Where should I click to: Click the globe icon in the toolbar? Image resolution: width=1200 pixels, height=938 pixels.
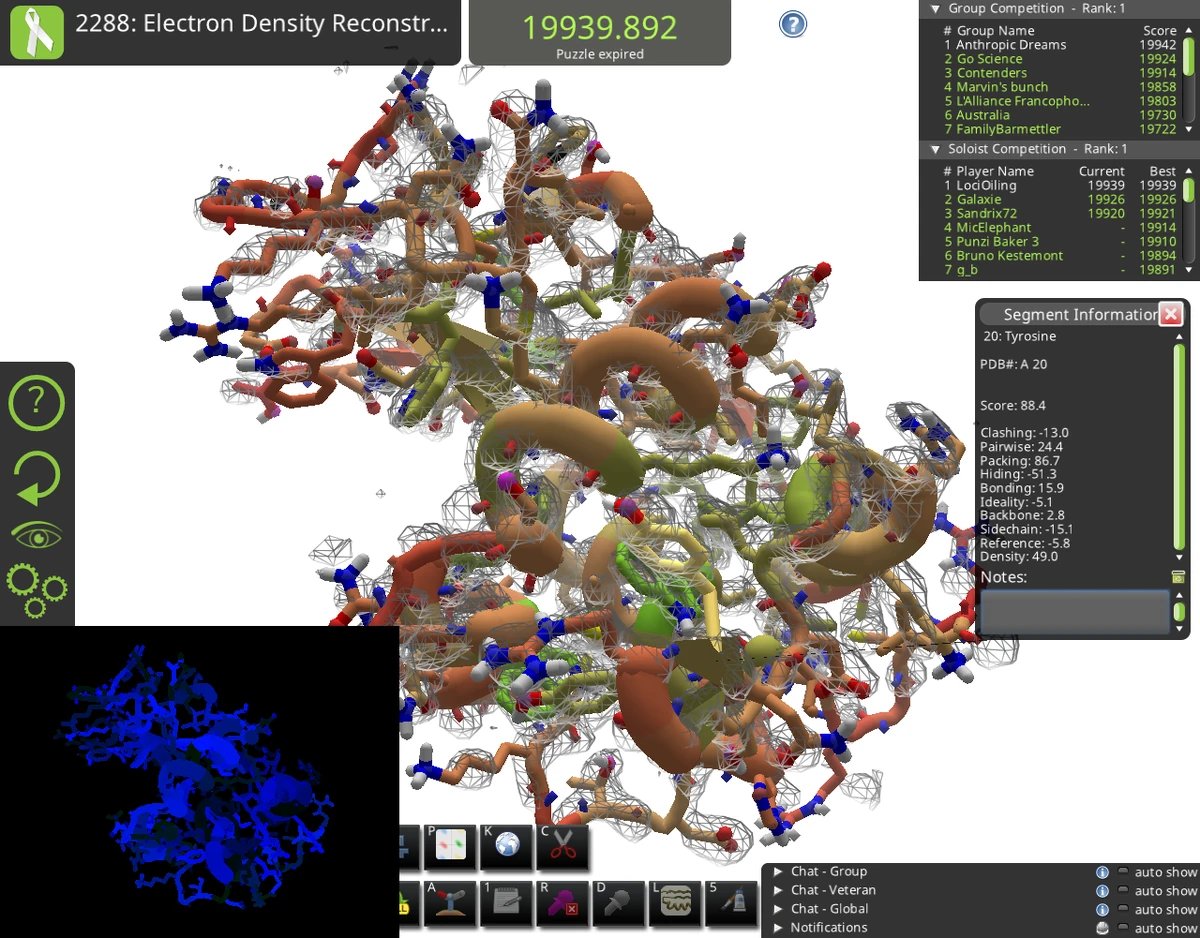[506, 845]
